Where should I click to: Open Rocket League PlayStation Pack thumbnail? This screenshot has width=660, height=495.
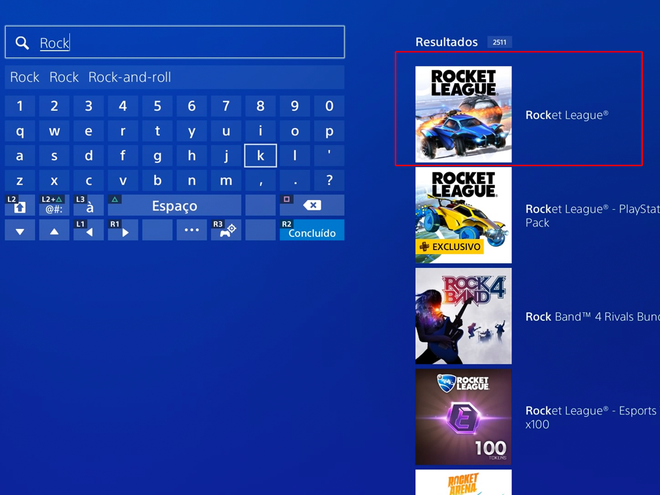(463, 215)
